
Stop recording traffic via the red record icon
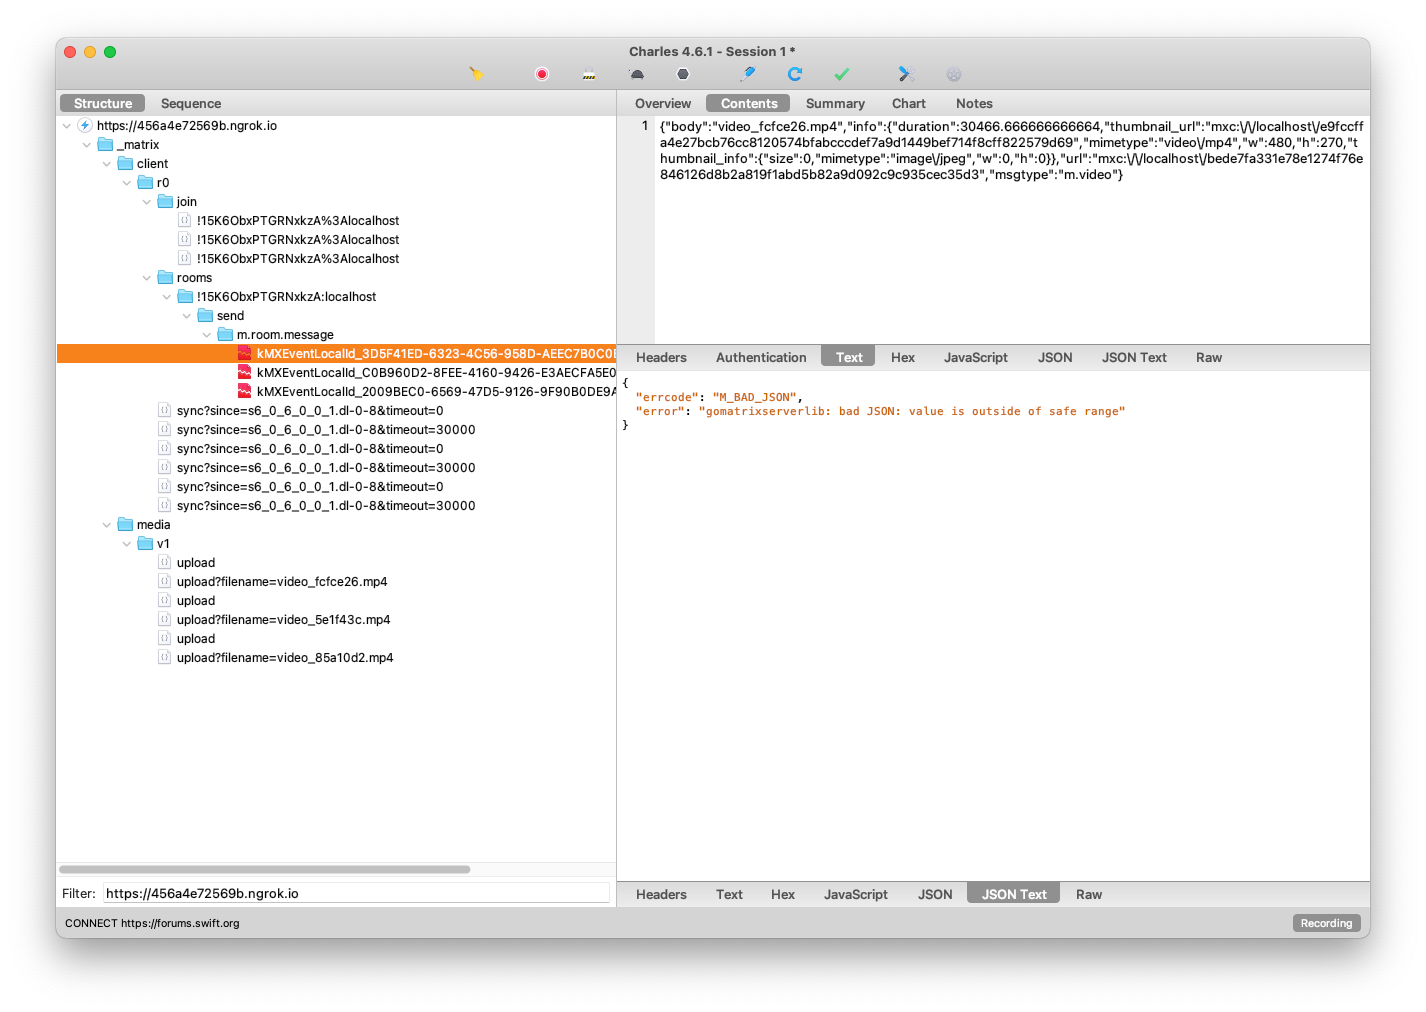coord(541,73)
